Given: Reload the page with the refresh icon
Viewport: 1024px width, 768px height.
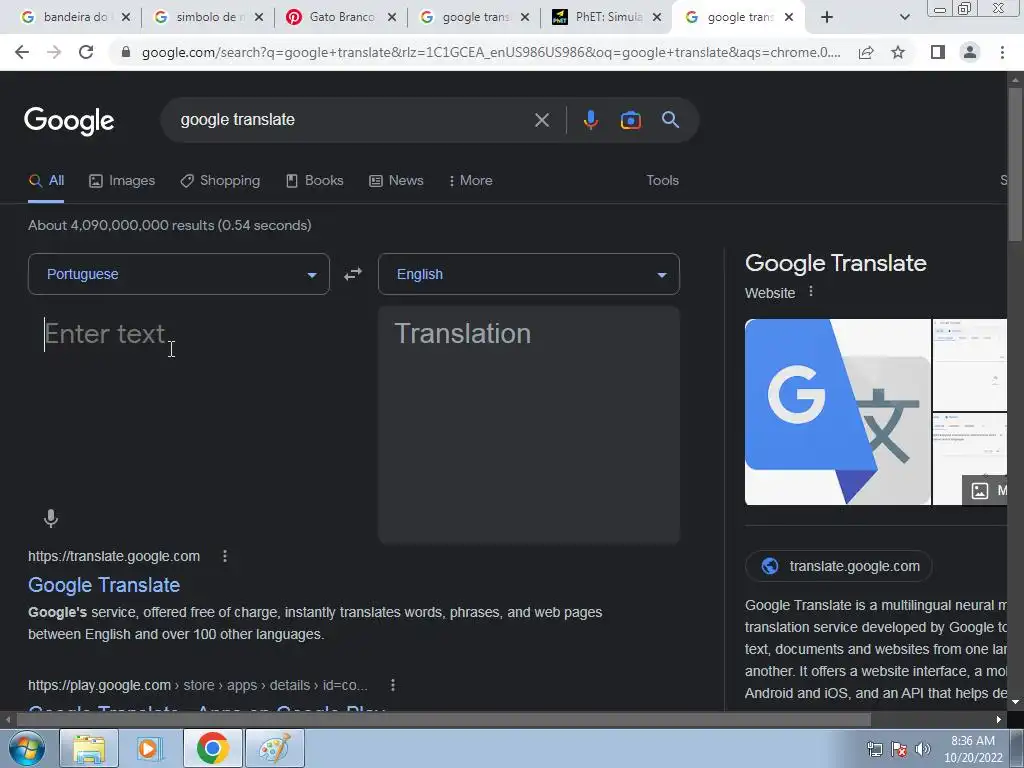Looking at the screenshot, I should [86, 52].
